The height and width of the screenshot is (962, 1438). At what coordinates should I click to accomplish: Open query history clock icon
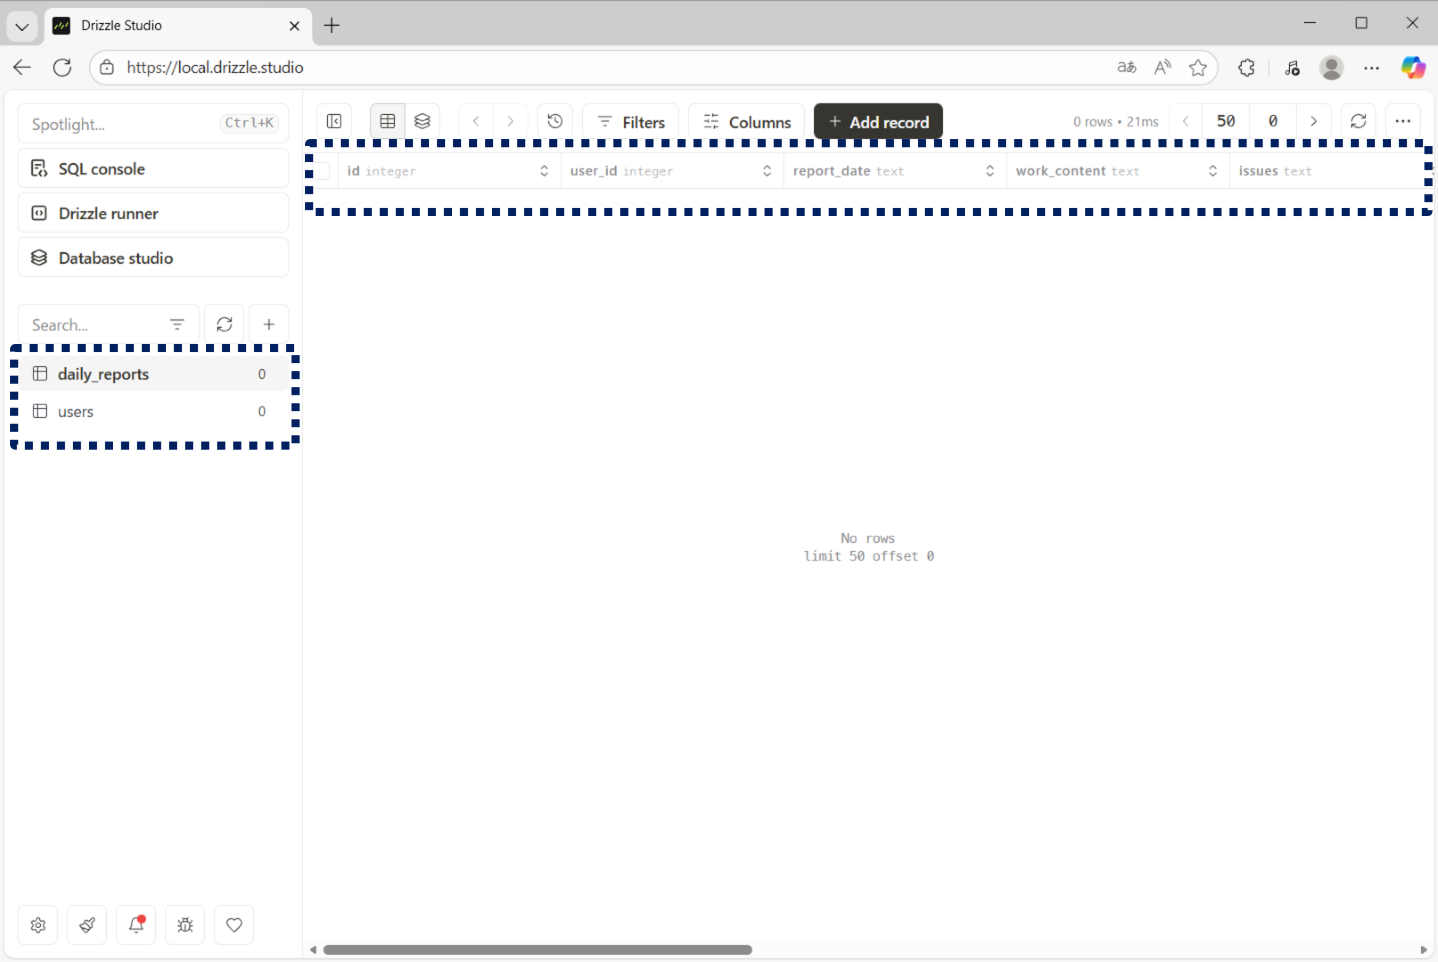(x=555, y=121)
